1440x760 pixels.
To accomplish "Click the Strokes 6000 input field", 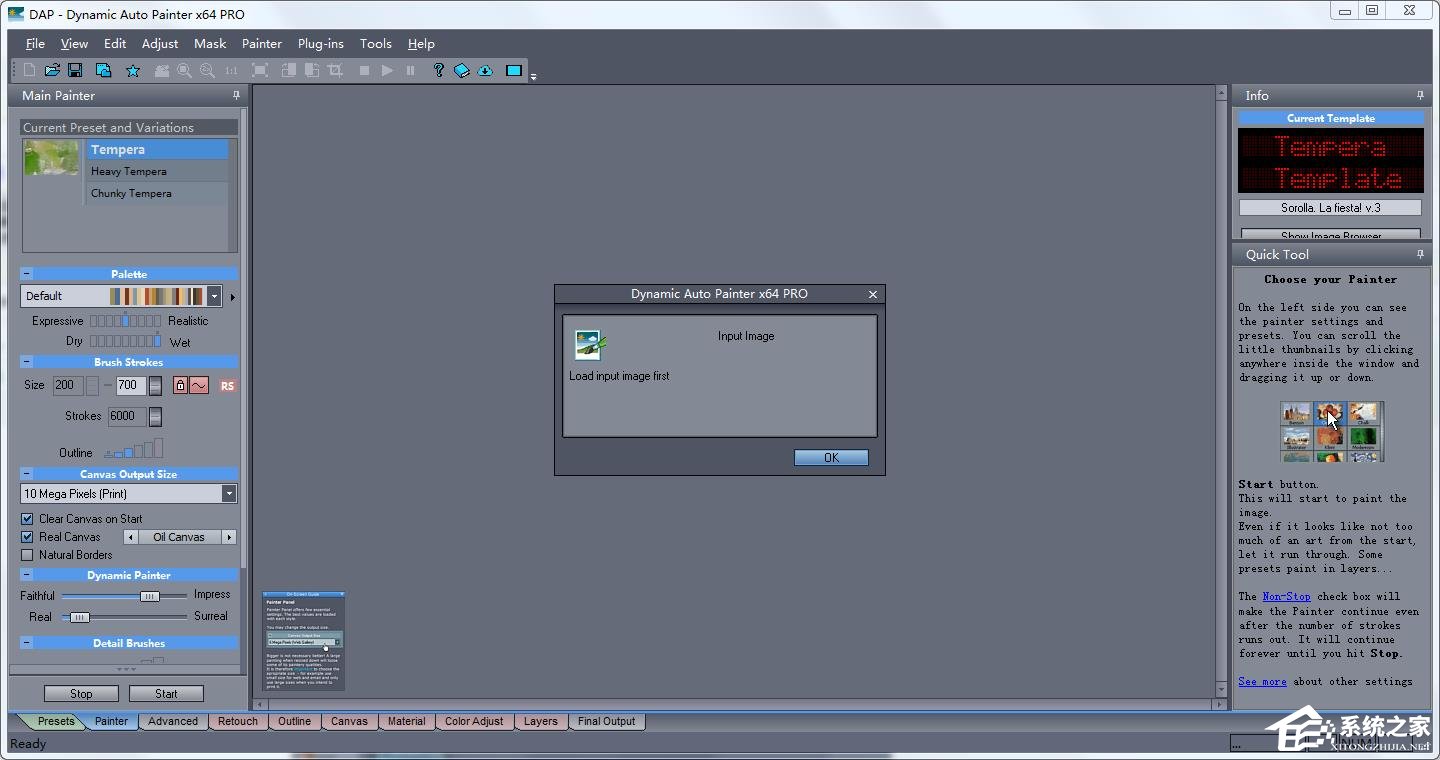I will (x=127, y=416).
